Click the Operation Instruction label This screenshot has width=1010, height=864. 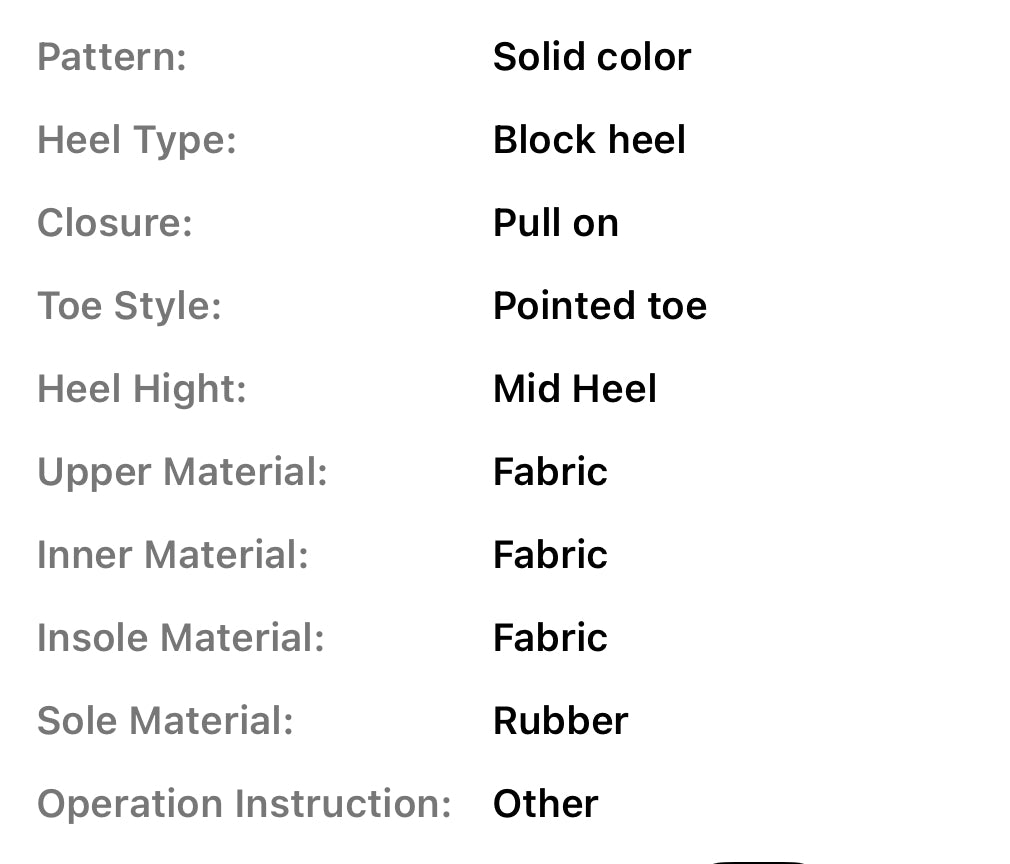coord(245,804)
